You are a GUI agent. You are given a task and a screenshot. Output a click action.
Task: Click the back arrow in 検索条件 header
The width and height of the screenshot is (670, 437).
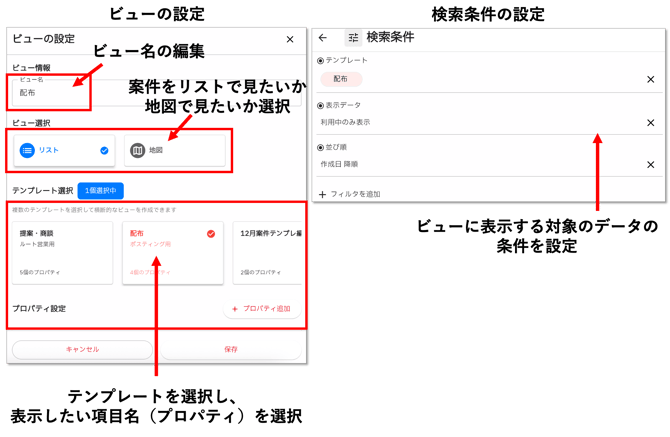pyautogui.click(x=322, y=38)
